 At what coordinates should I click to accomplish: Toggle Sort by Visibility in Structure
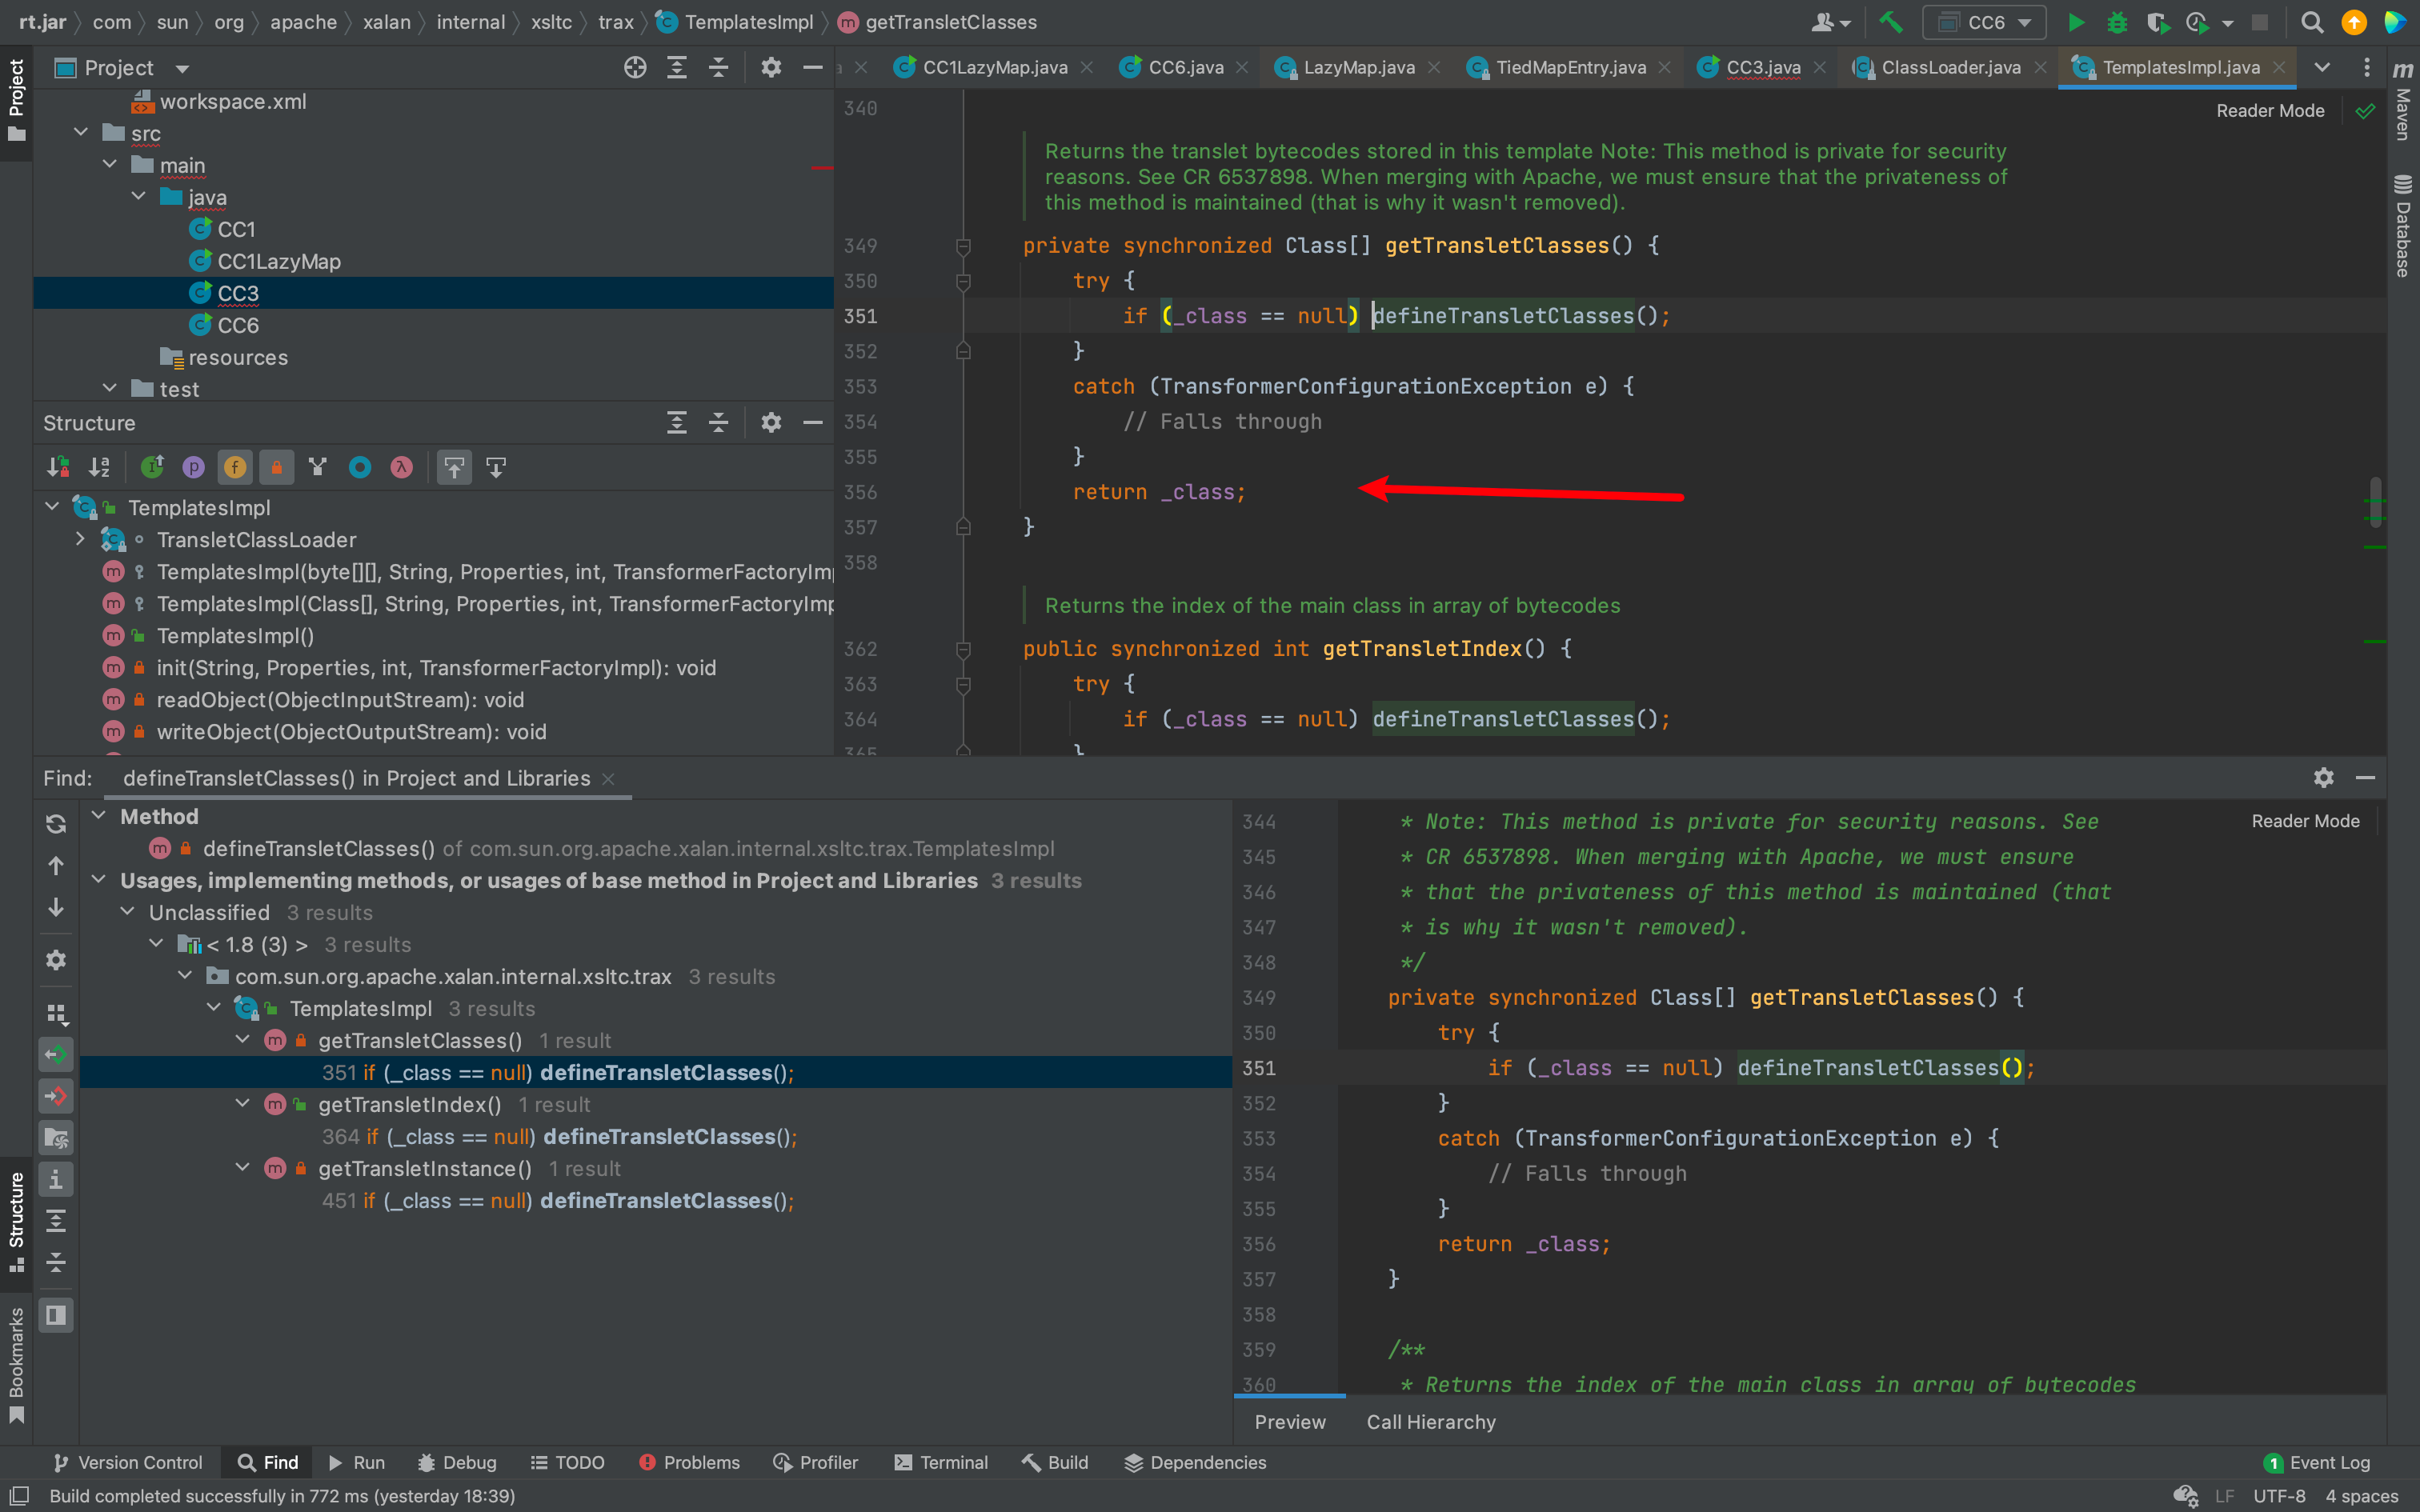click(x=58, y=467)
